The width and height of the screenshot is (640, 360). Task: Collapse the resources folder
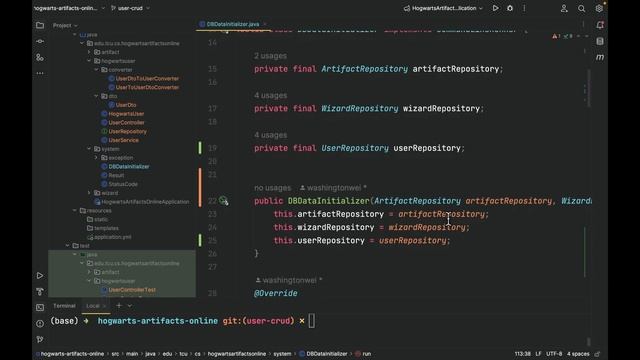(x=74, y=211)
